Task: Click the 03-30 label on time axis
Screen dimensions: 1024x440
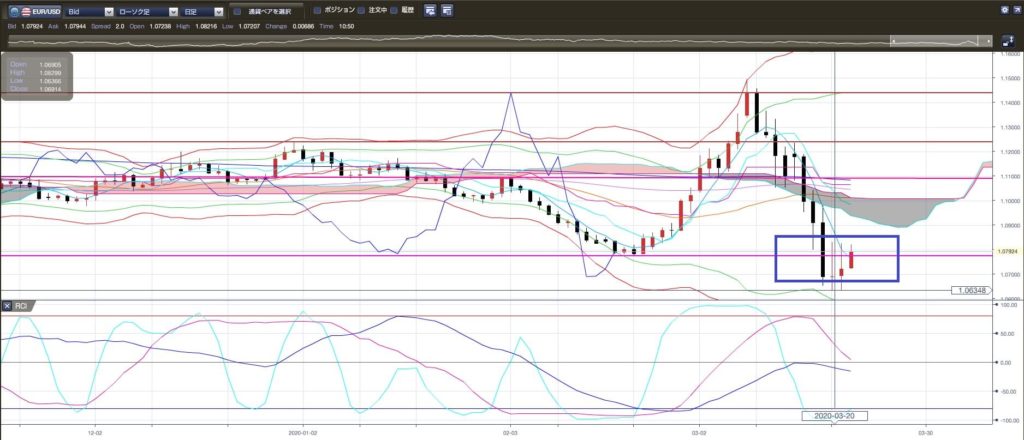Action: [925, 432]
